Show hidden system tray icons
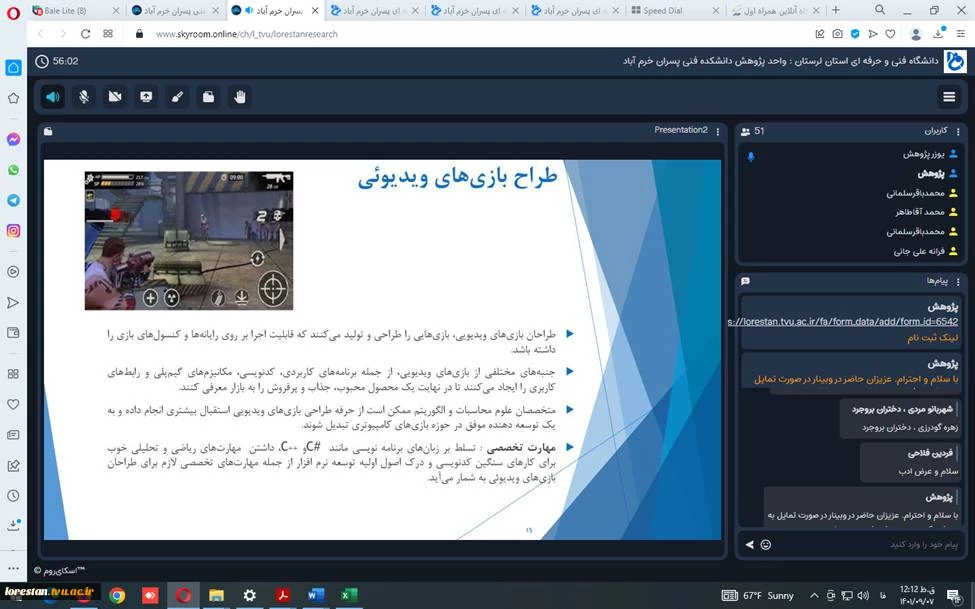This screenshot has height=609, width=975. click(x=814, y=595)
